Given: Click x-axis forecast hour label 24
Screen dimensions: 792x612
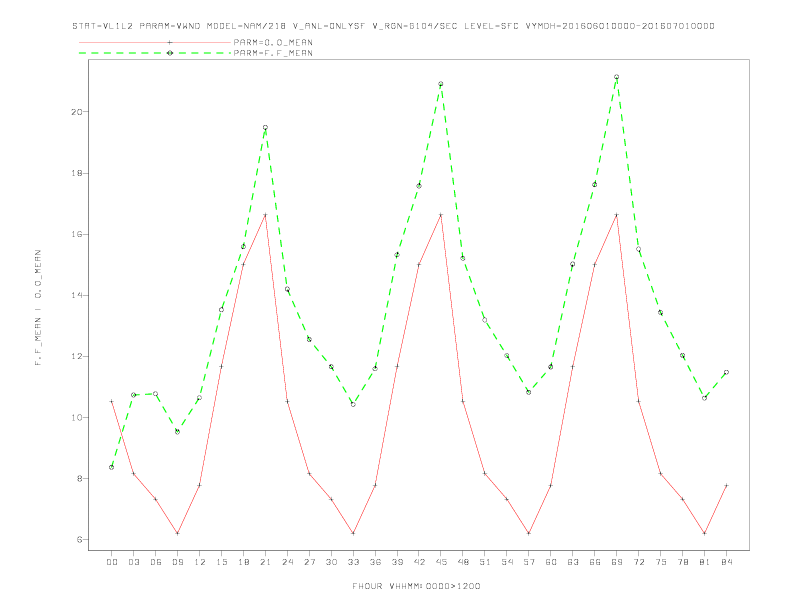Looking at the screenshot, I should [287, 562].
